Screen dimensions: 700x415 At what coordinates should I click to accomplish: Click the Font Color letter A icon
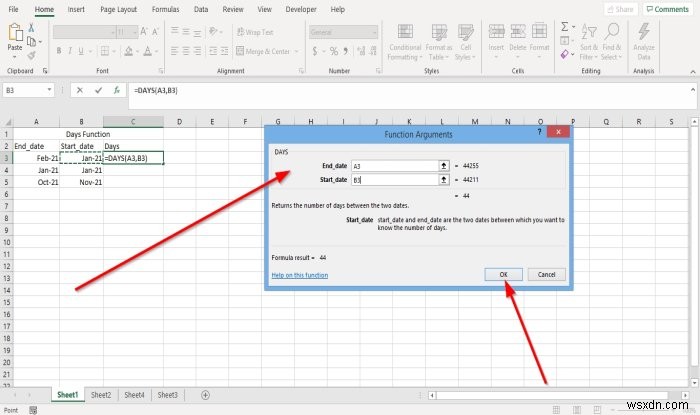coord(148,51)
